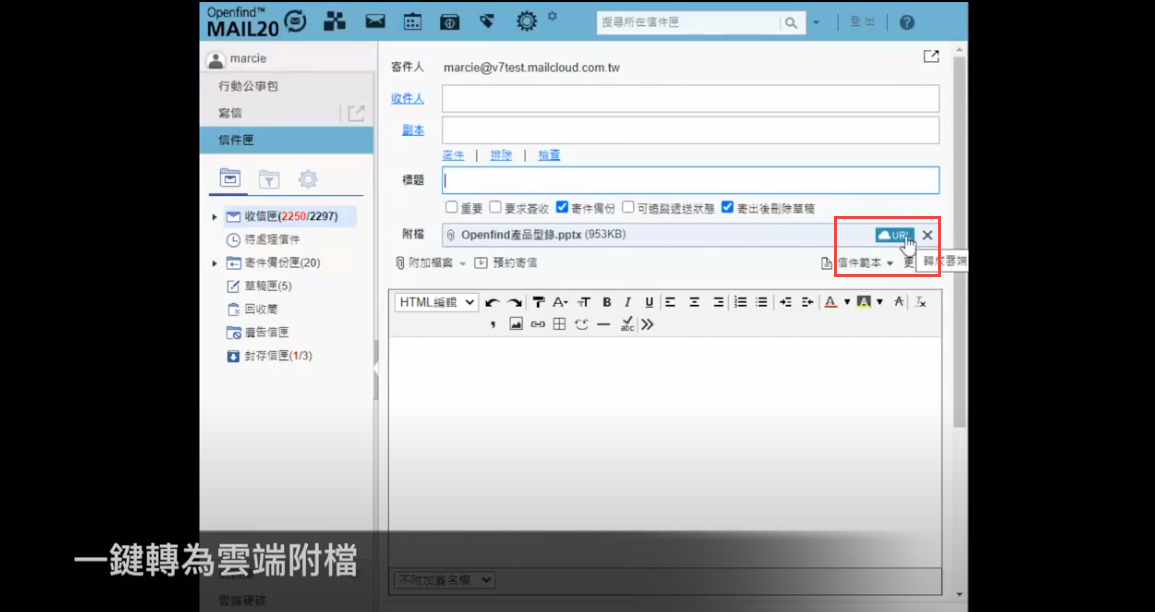Toggle underline formatting
Viewport: 1155px width, 612px height.
tap(649, 302)
